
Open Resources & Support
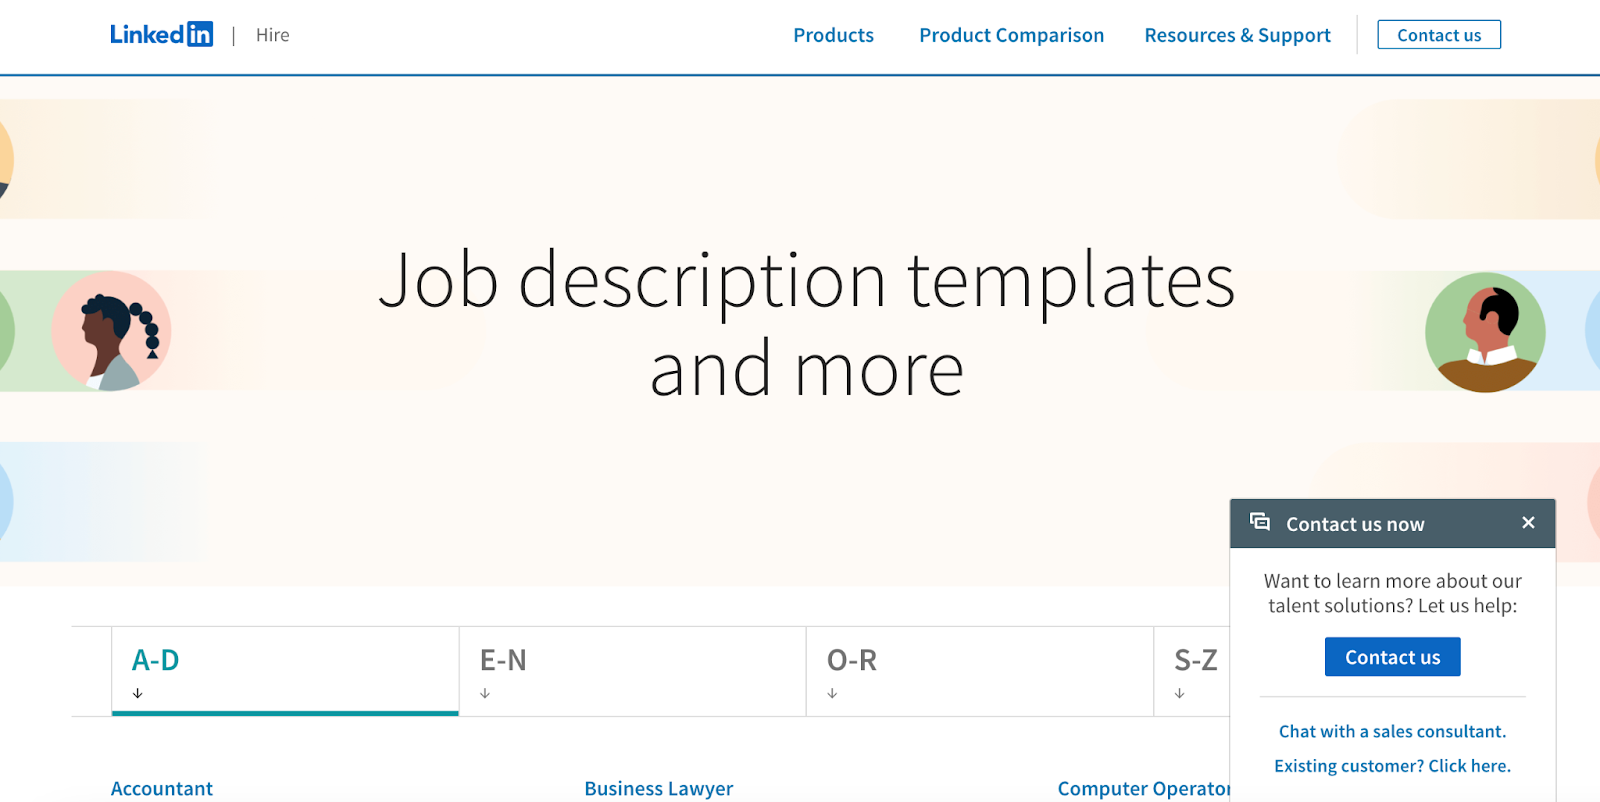tap(1237, 34)
